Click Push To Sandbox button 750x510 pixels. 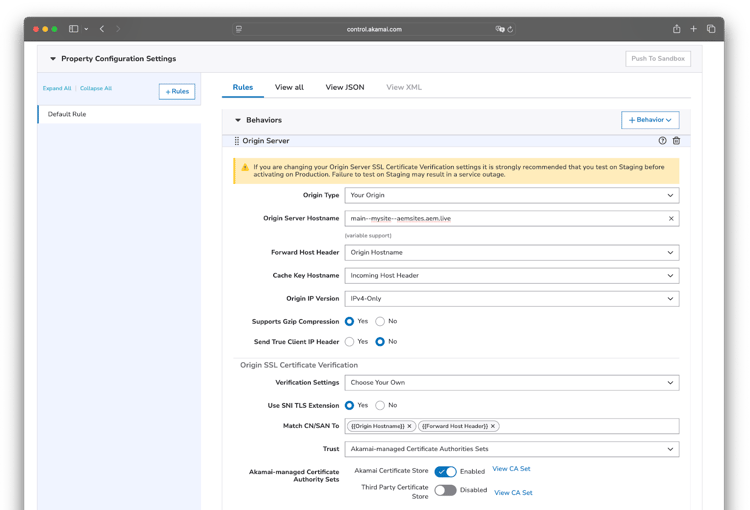pyautogui.click(x=658, y=58)
